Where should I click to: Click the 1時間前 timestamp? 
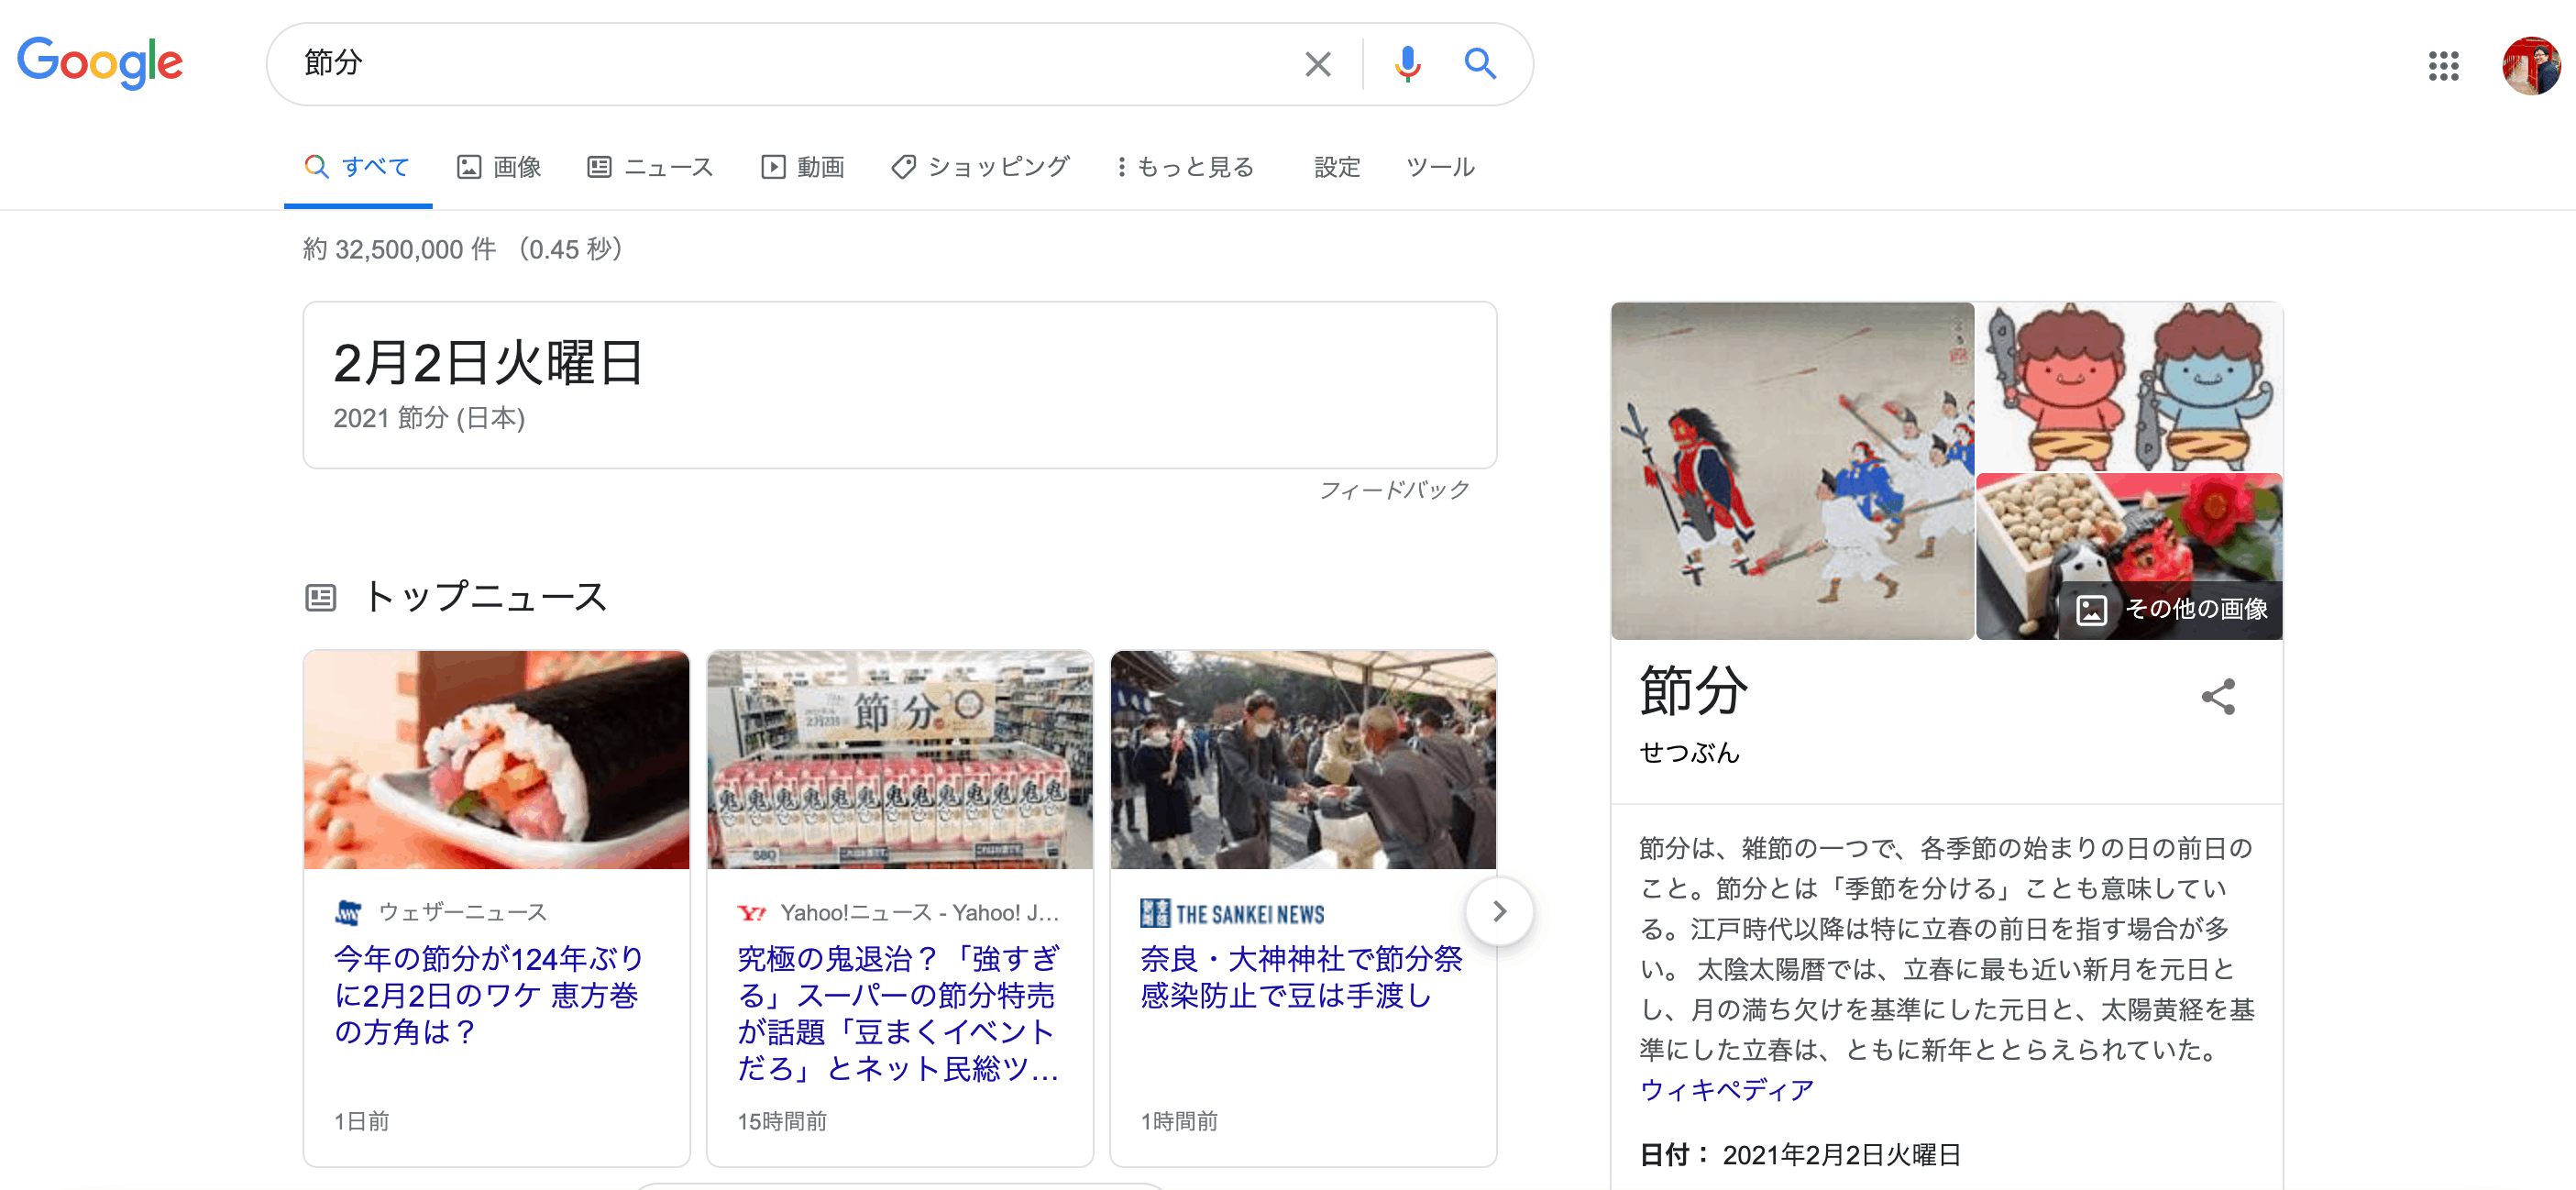1179,1122
